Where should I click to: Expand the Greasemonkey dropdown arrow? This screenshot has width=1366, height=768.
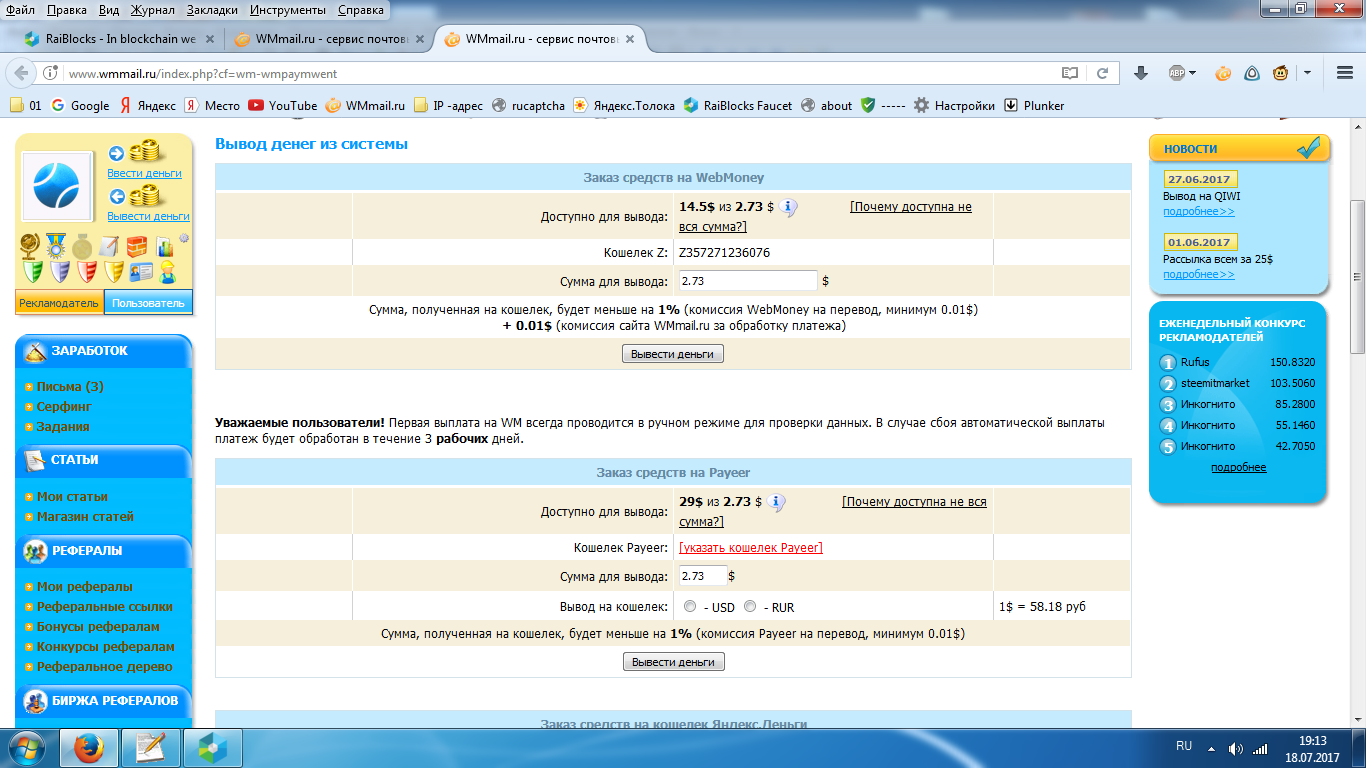pos(1307,73)
